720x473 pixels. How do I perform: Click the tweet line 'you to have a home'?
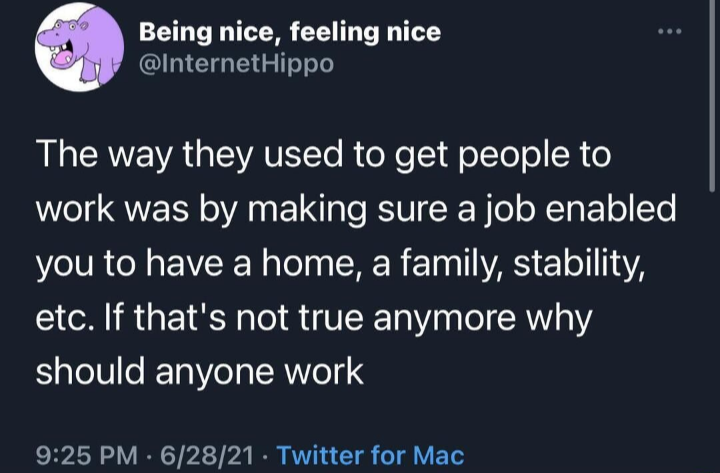pos(341,265)
